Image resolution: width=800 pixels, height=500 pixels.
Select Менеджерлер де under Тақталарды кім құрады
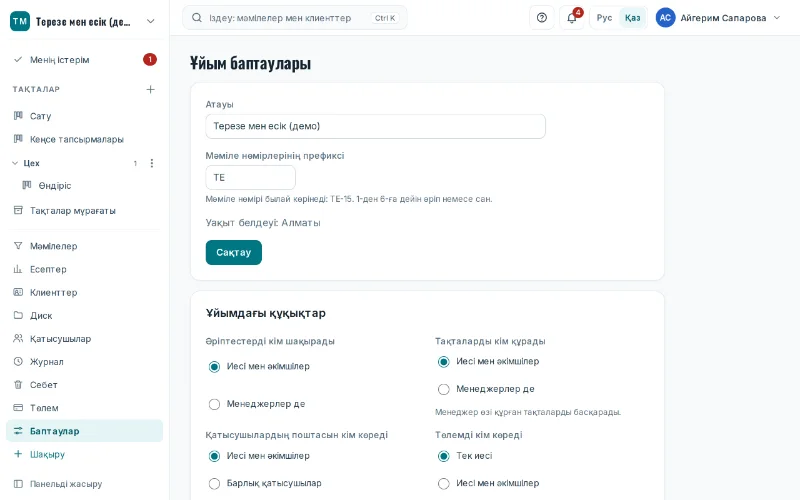point(444,389)
